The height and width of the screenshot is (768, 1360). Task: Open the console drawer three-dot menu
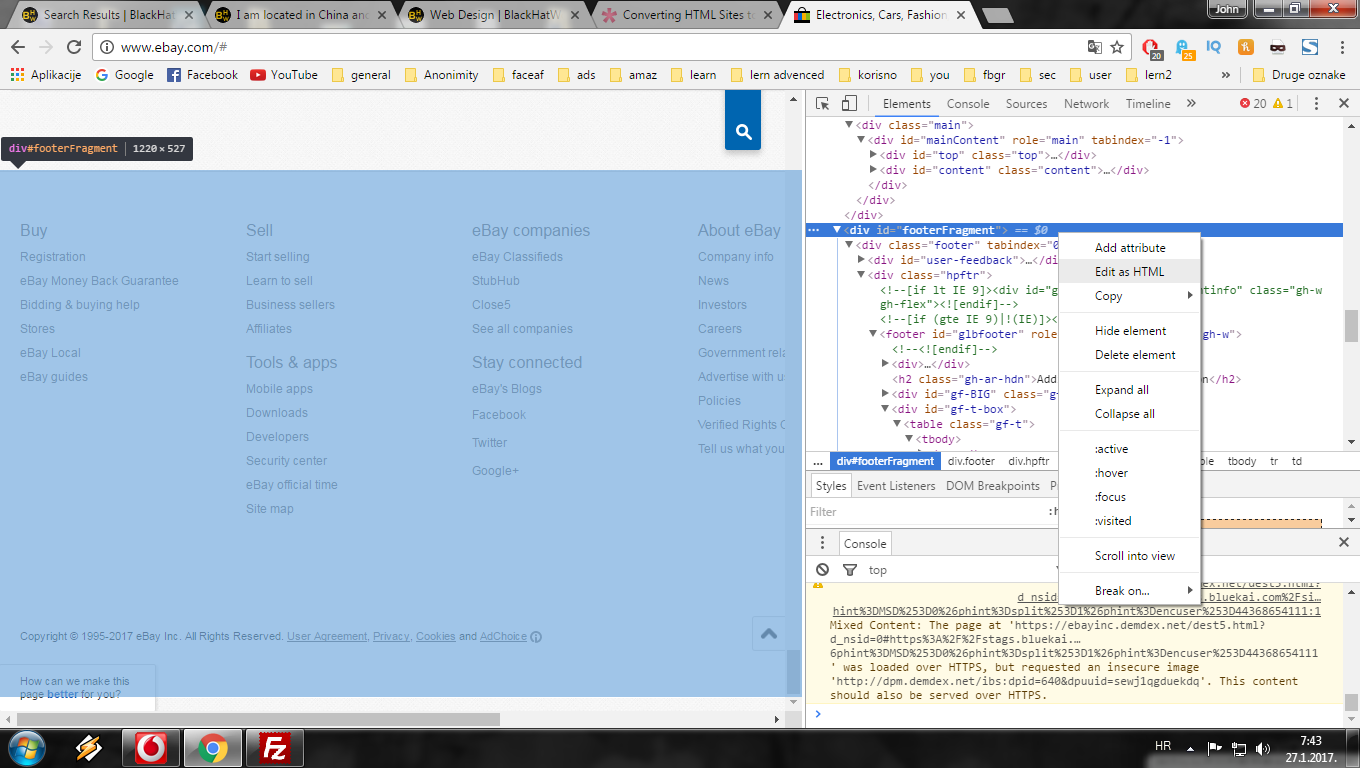click(822, 543)
